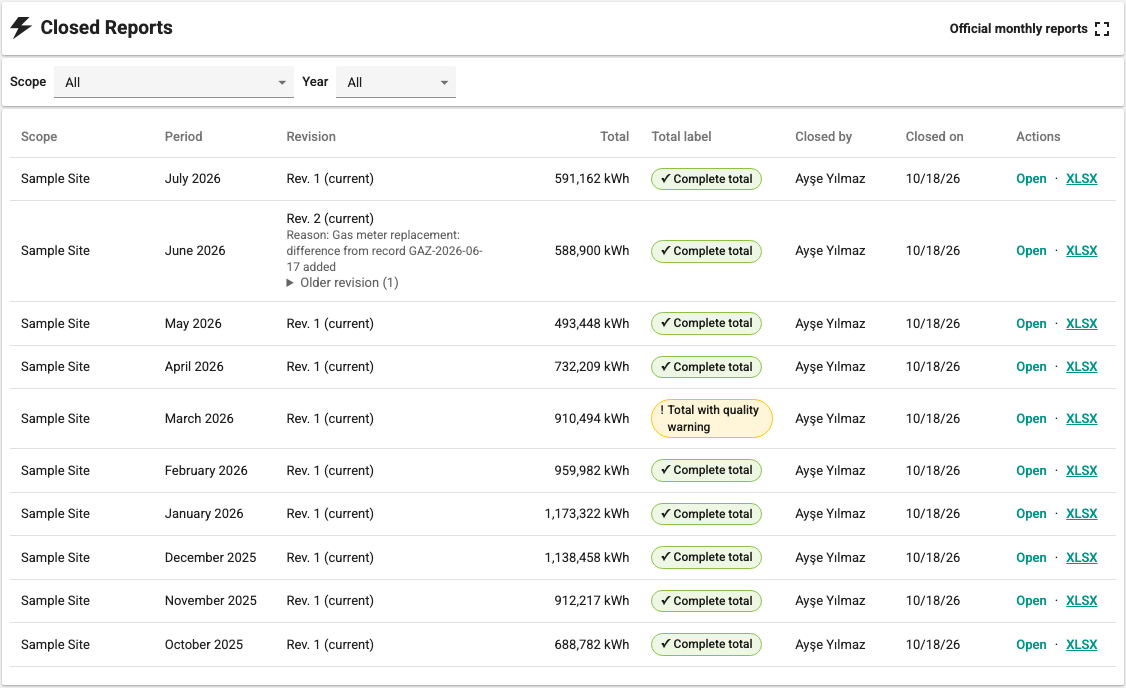Click the 'Official monthly reports' label
Image resolution: width=1126 pixels, height=688 pixels.
[1018, 29]
